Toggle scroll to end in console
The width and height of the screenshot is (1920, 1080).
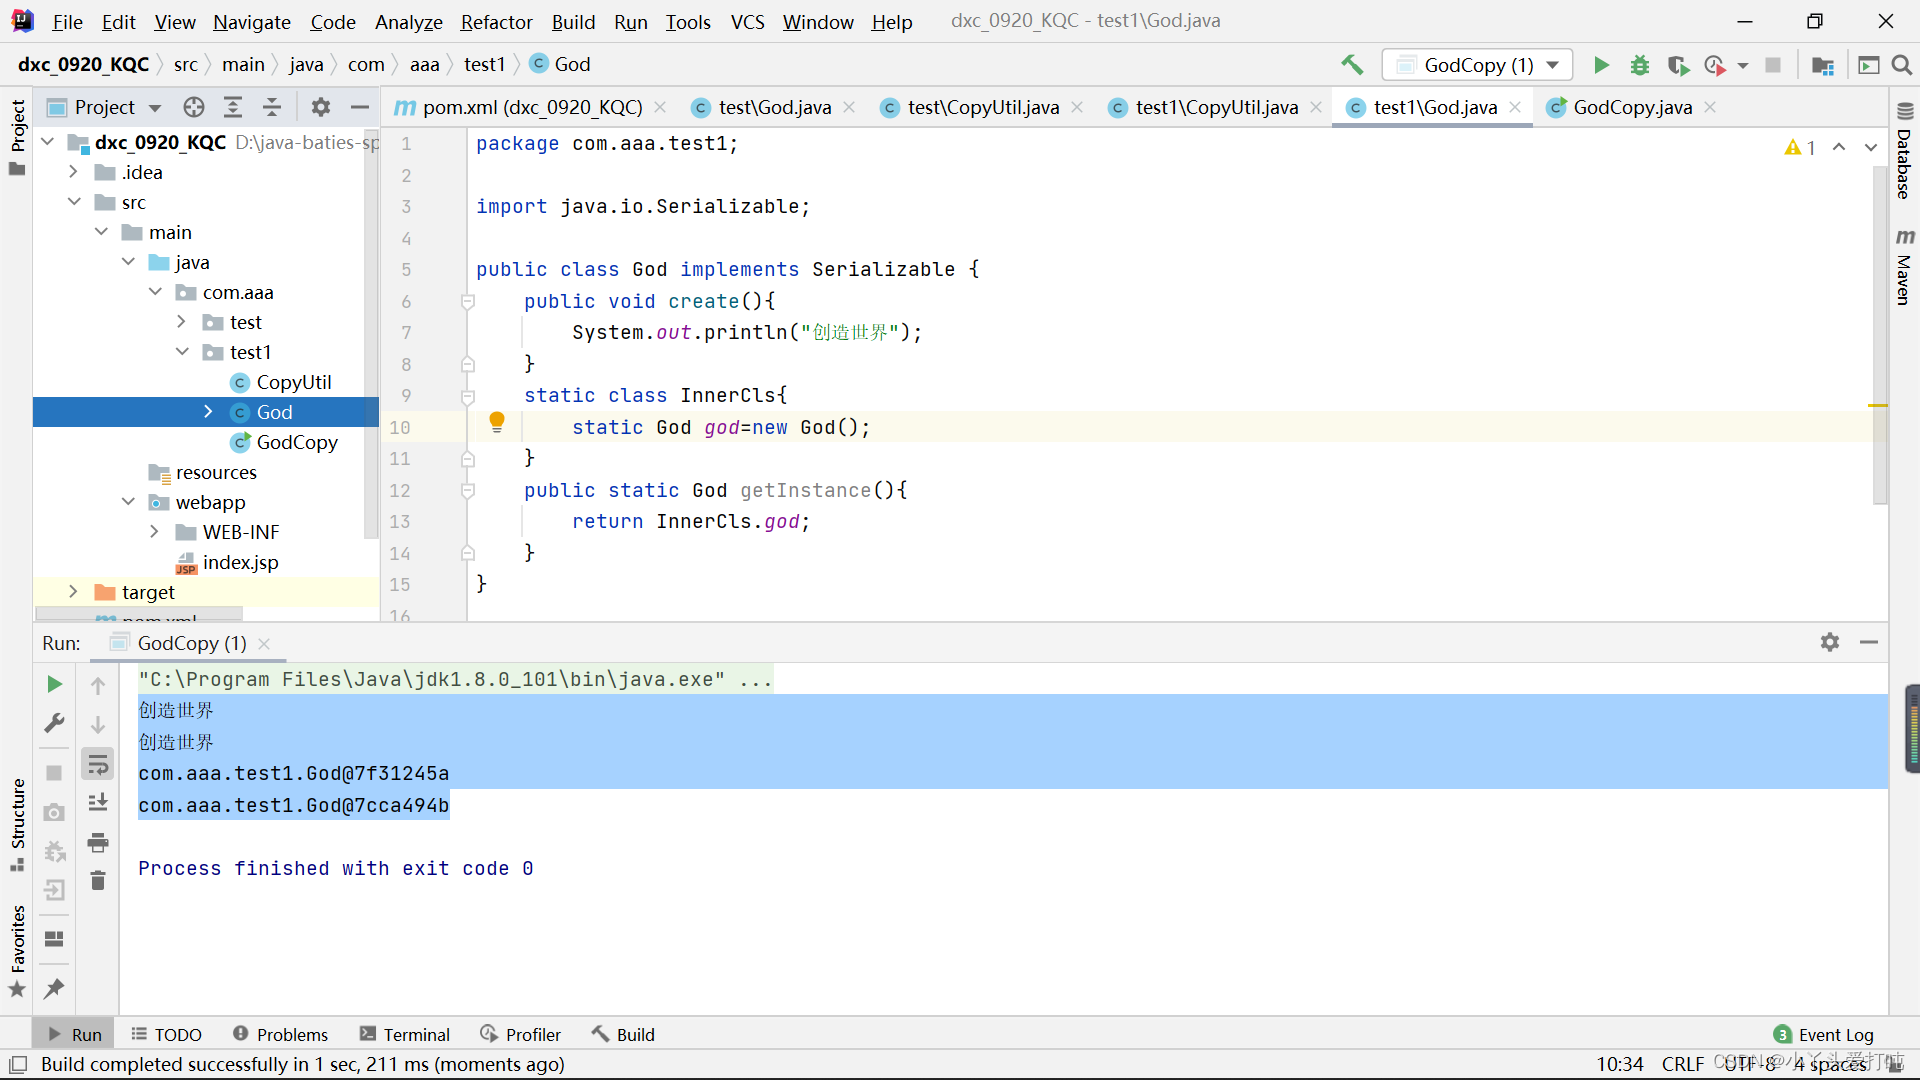98,803
